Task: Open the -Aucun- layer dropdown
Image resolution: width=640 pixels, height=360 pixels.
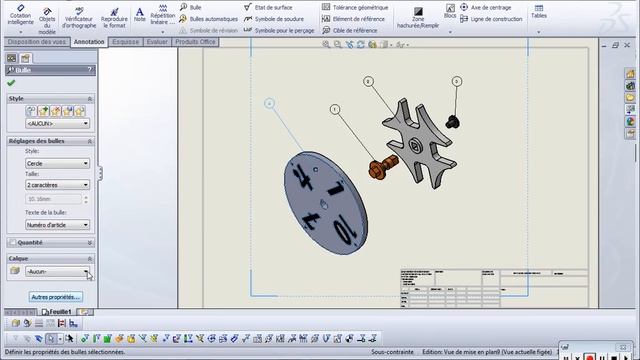Action: coord(57,271)
